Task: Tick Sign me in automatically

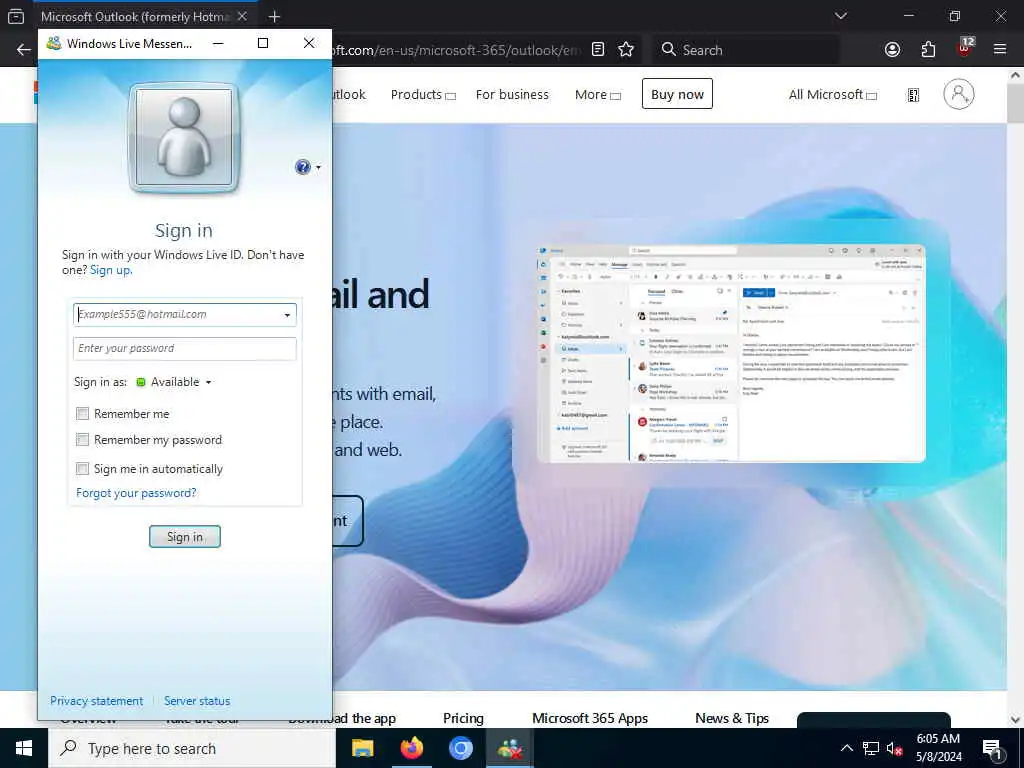Action: coord(82,468)
